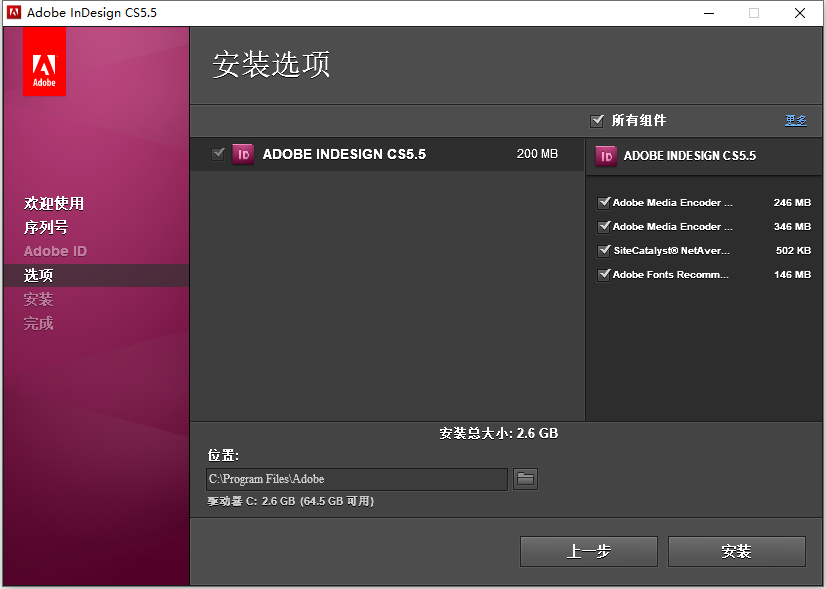Click the 上一步 back button
Image resolution: width=826 pixels, height=589 pixels.
588,552
